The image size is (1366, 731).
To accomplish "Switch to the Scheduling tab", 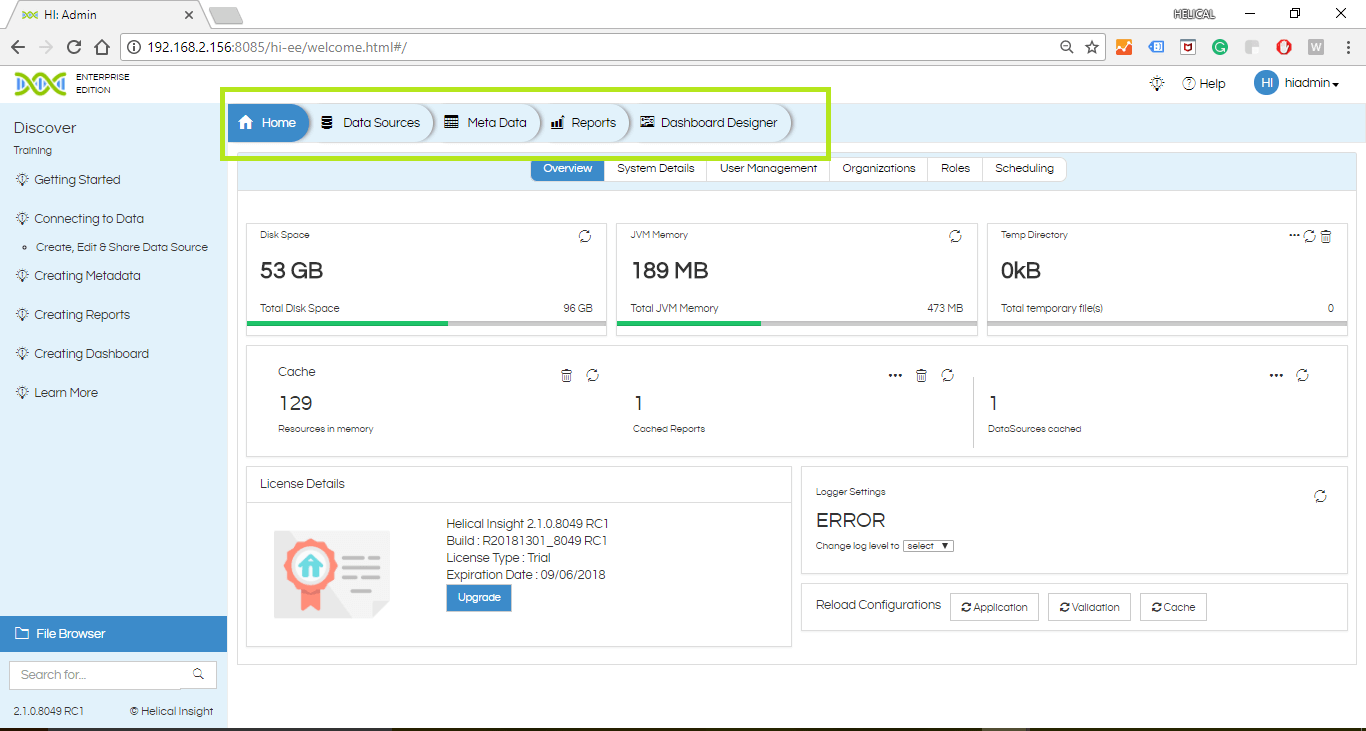I will click(1024, 169).
